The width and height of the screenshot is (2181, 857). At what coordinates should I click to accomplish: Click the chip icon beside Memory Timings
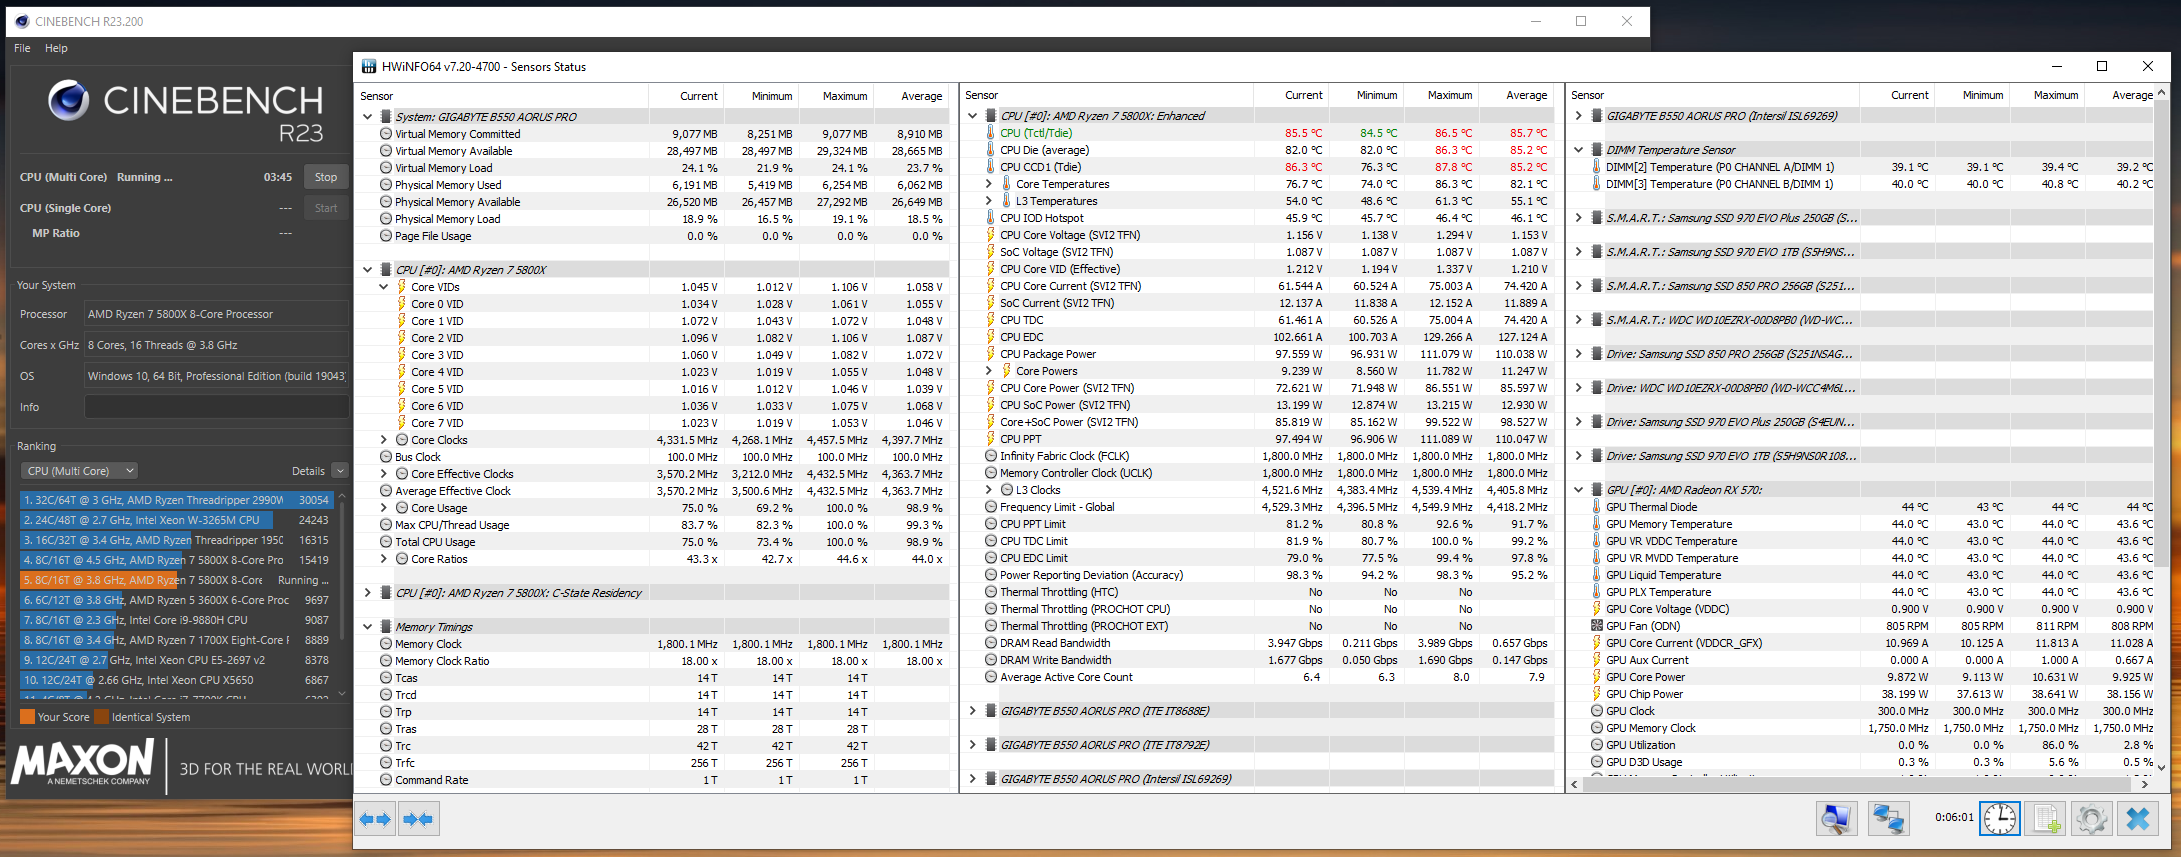[386, 627]
